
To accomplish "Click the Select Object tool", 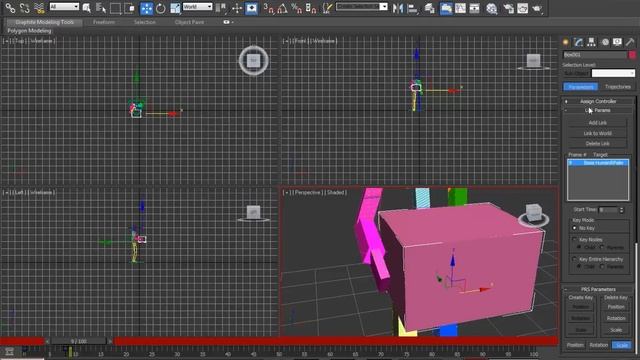I will (87, 8).
